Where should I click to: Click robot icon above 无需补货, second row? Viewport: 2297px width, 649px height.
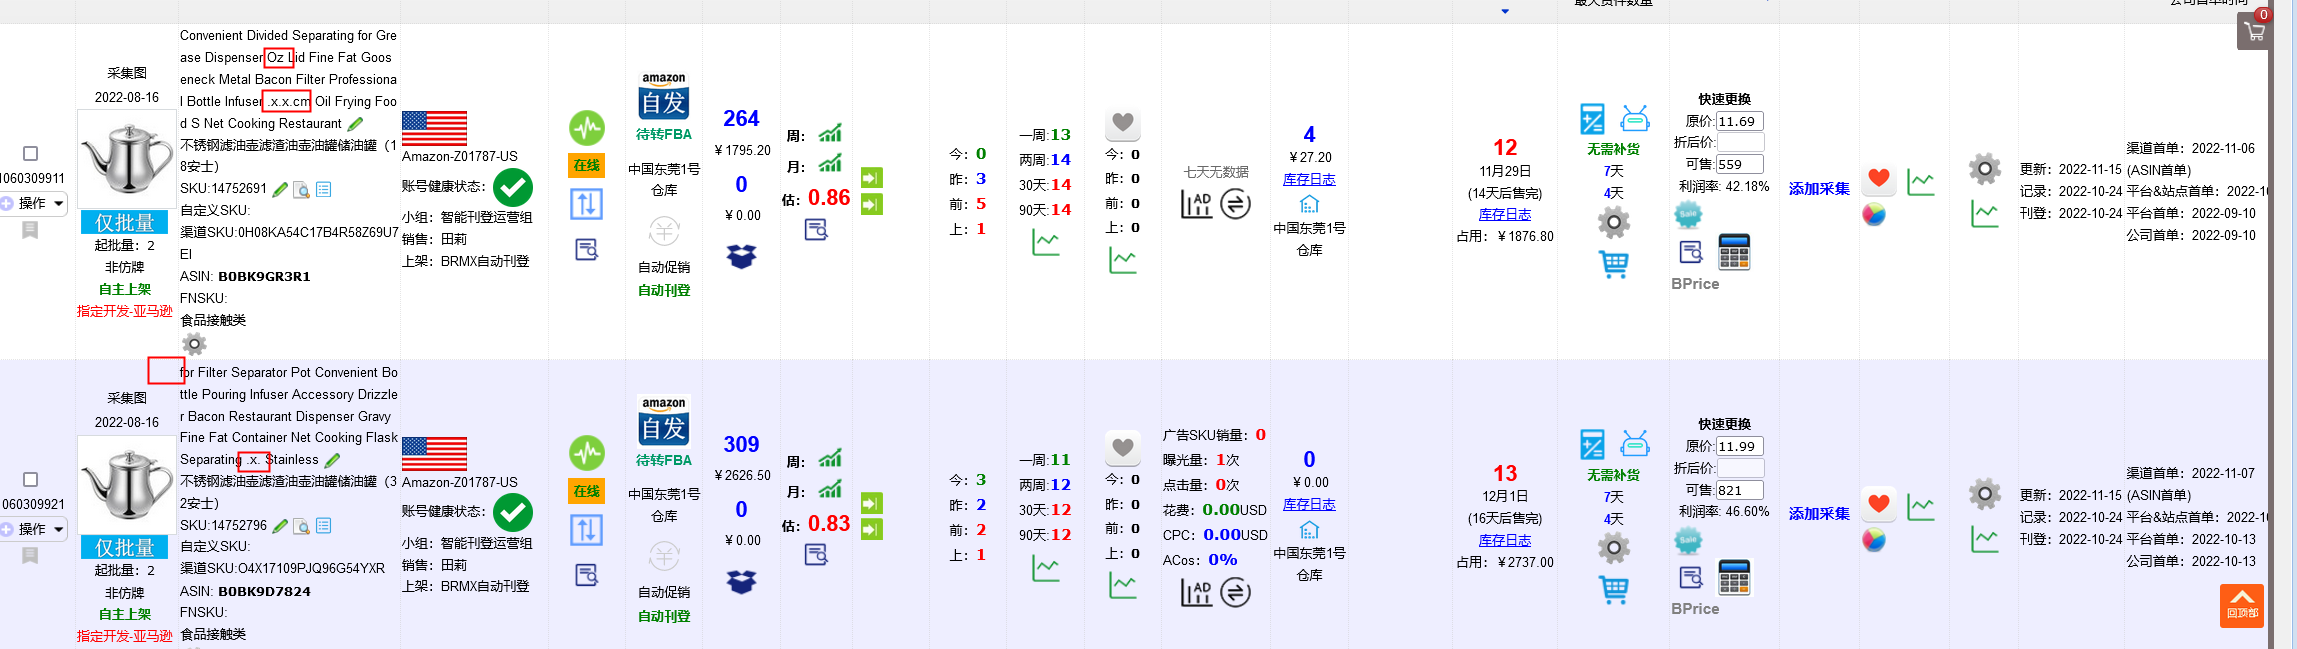(1635, 444)
